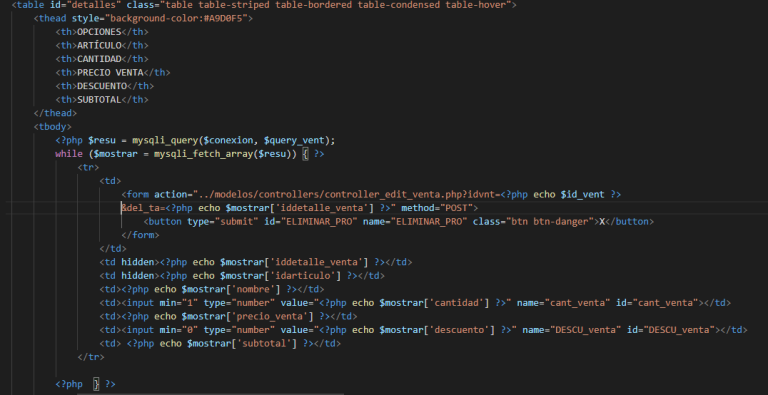This screenshot has width=768, height=395.
Task: Click highlighted closing brace in last php line
Action: pyautogui.click(x=96, y=384)
